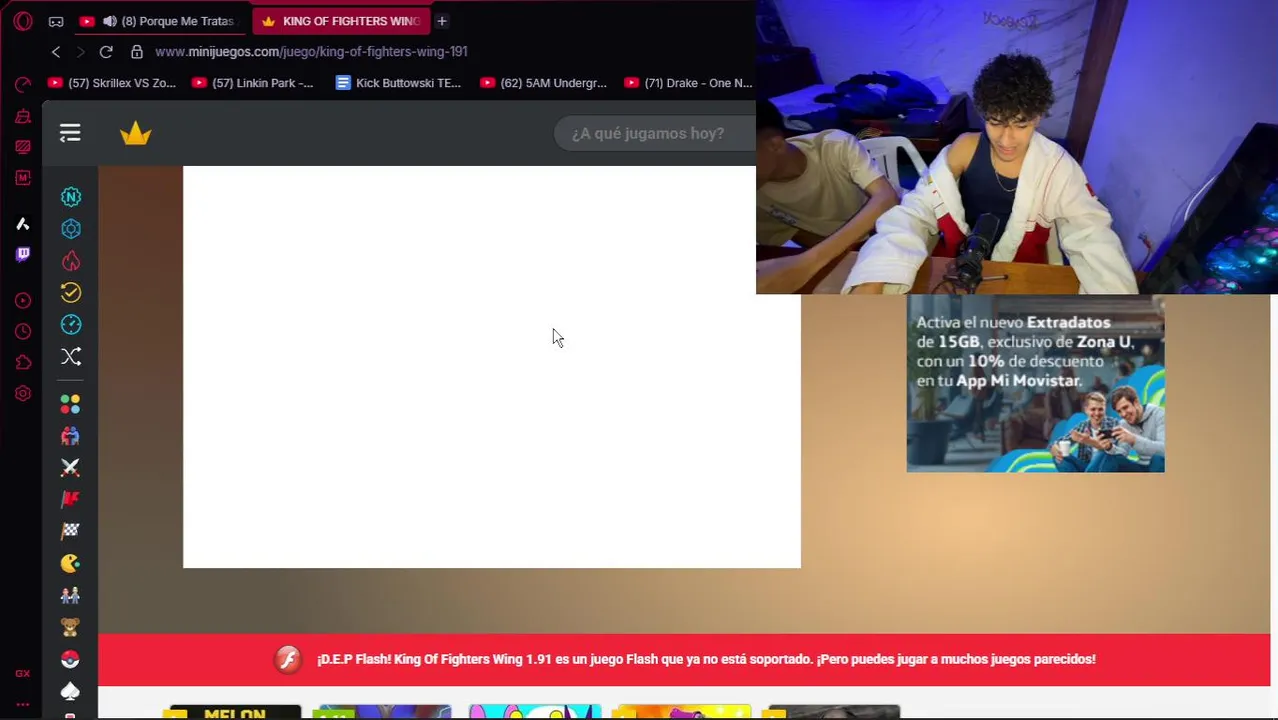Open Drake - One N... bookmark

[x=688, y=83]
